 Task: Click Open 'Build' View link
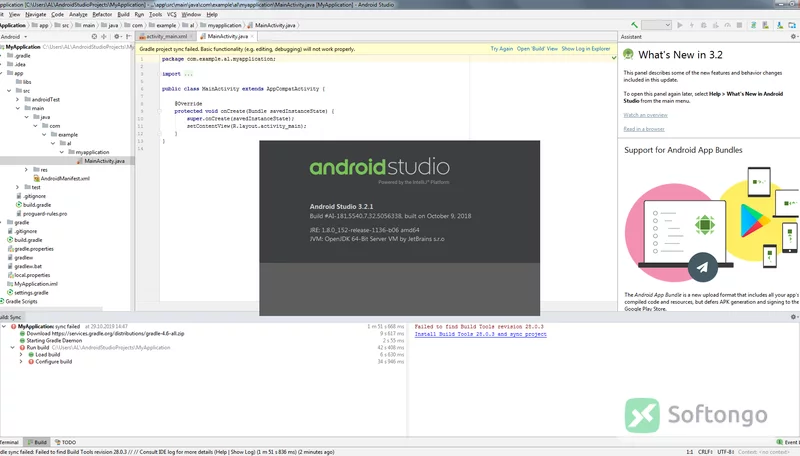click(x=537, y=49)
